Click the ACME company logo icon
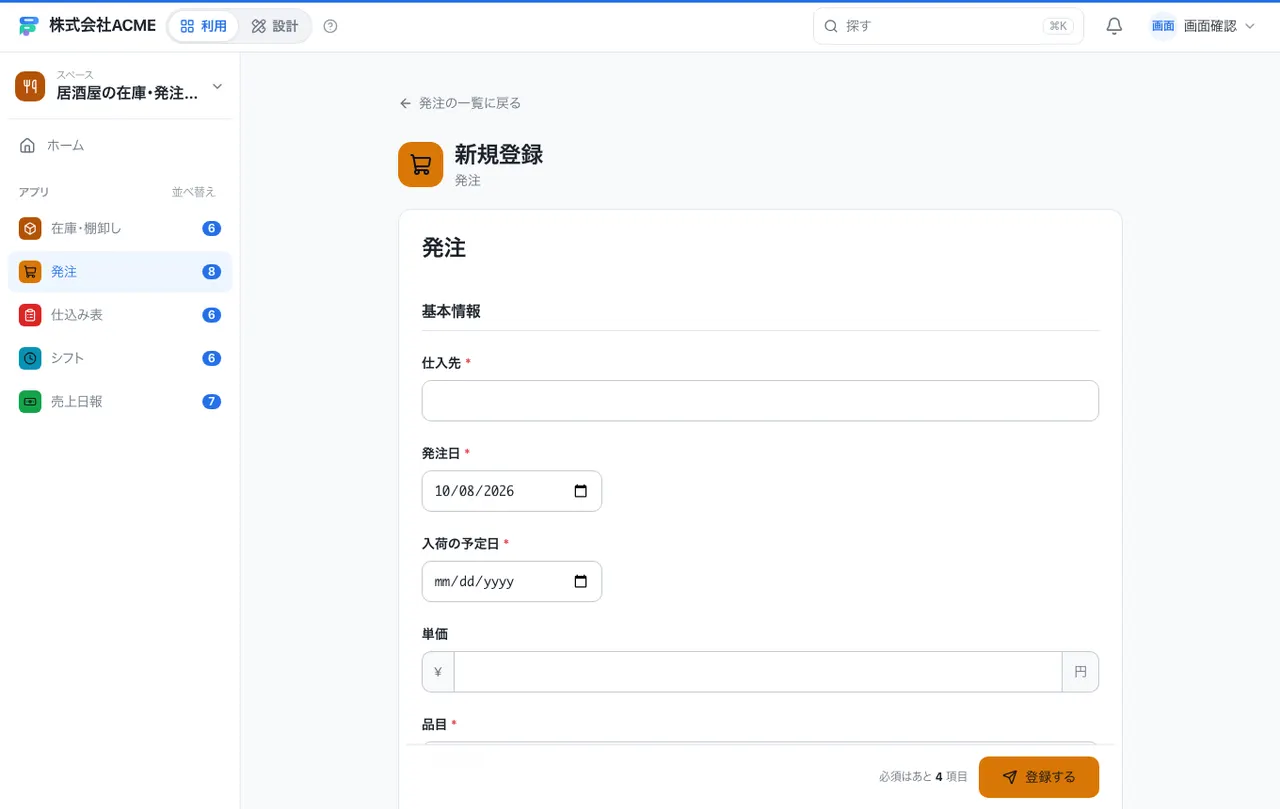Image resolution: width=1280 pixels, height=809 pixels. pos(28,26)
